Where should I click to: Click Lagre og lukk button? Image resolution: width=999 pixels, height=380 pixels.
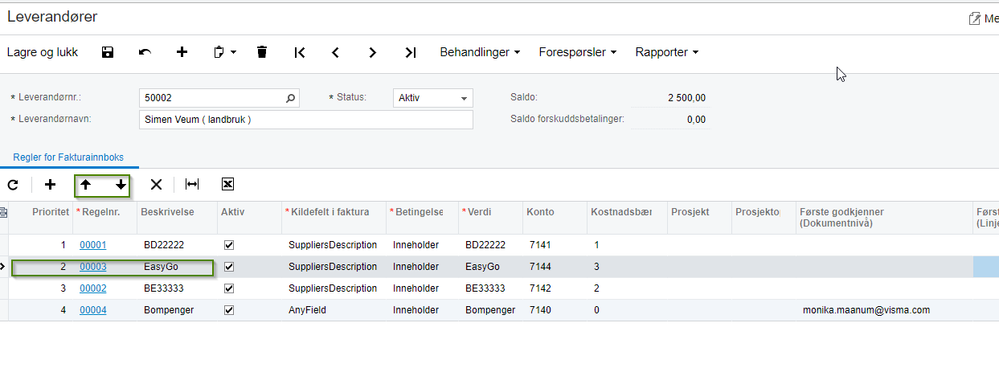point(43,52)
